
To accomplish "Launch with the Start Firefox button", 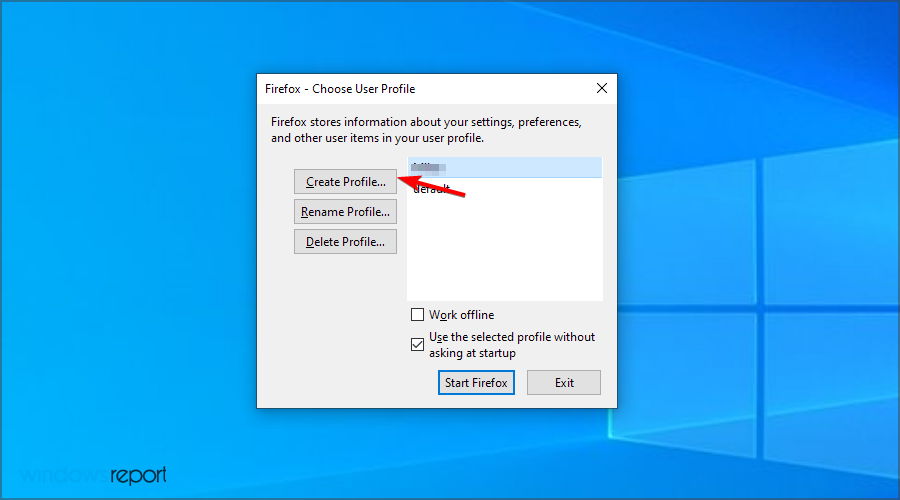I will 476,382.
